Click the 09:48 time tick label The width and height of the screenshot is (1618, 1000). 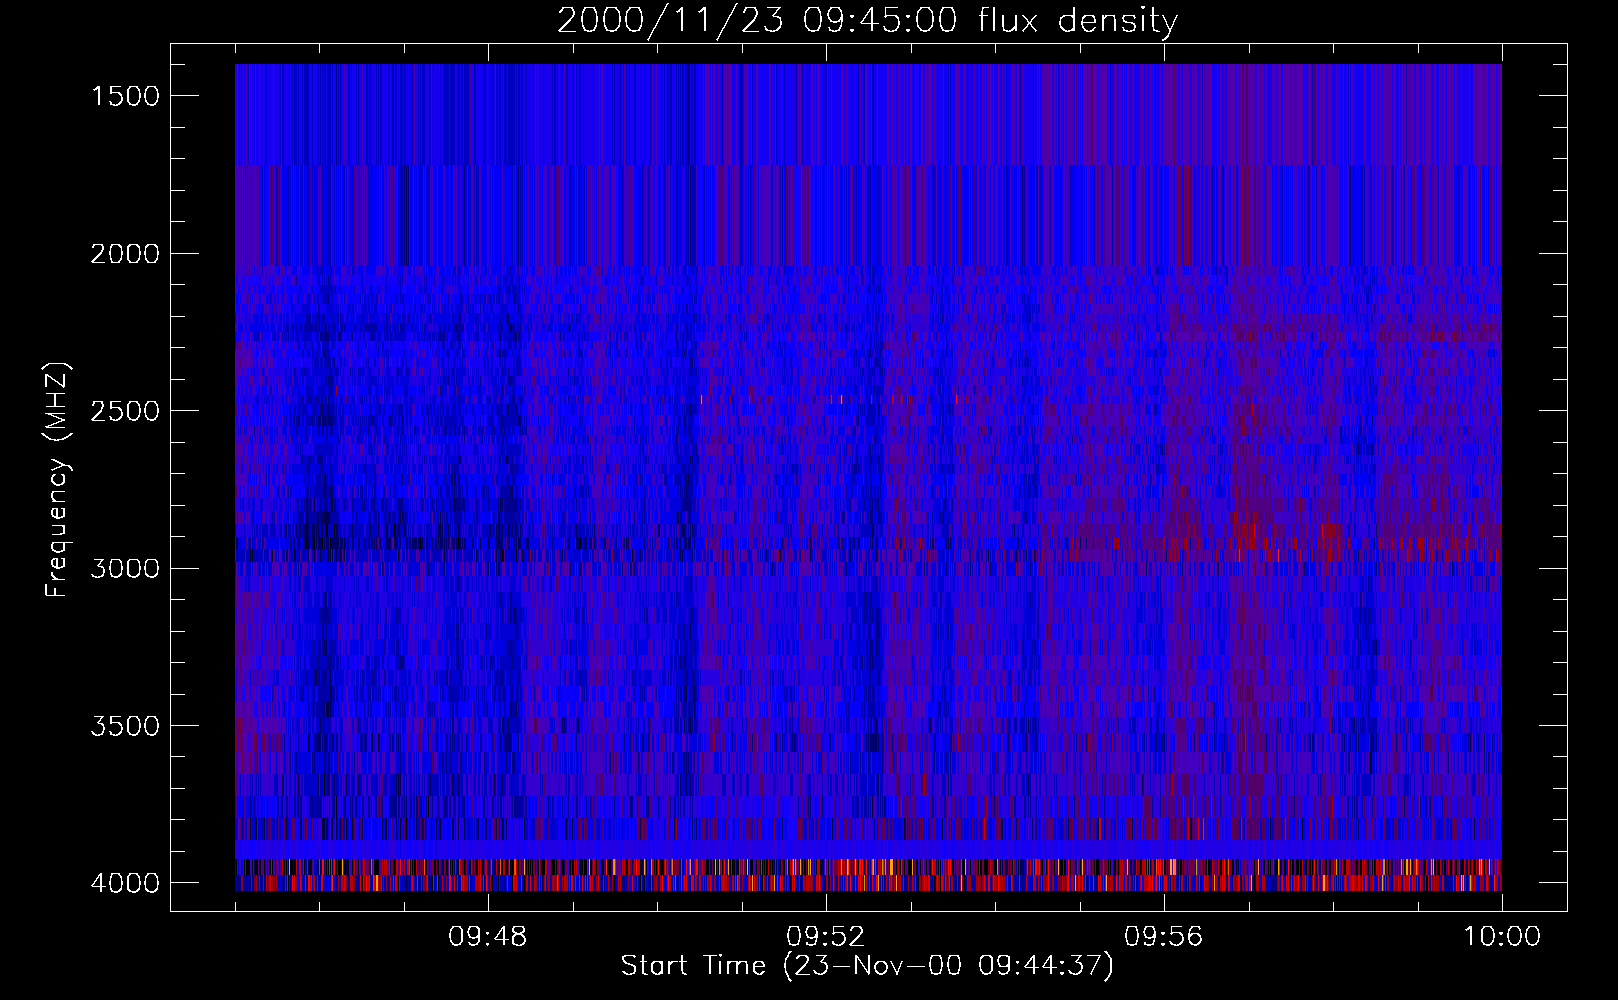[x=488, y=937]
